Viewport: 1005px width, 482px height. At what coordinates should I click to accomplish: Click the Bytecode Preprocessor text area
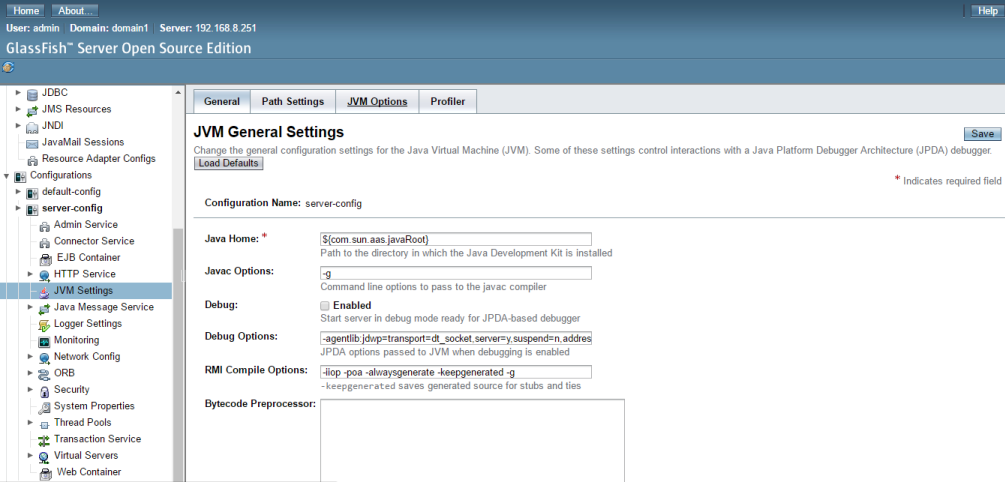click(472, 440)
